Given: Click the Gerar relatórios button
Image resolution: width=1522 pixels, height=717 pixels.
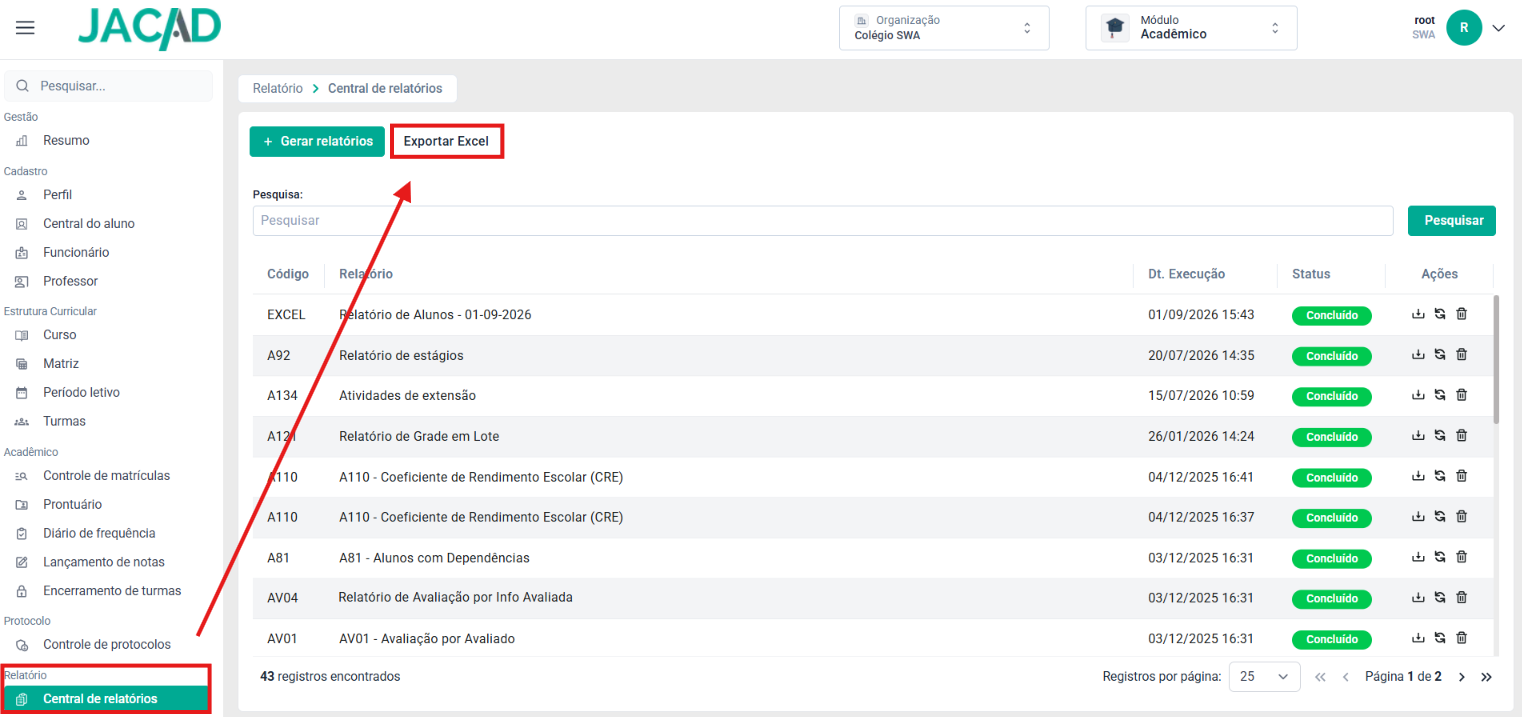Looking at the screenshot, I should [317, 141].
